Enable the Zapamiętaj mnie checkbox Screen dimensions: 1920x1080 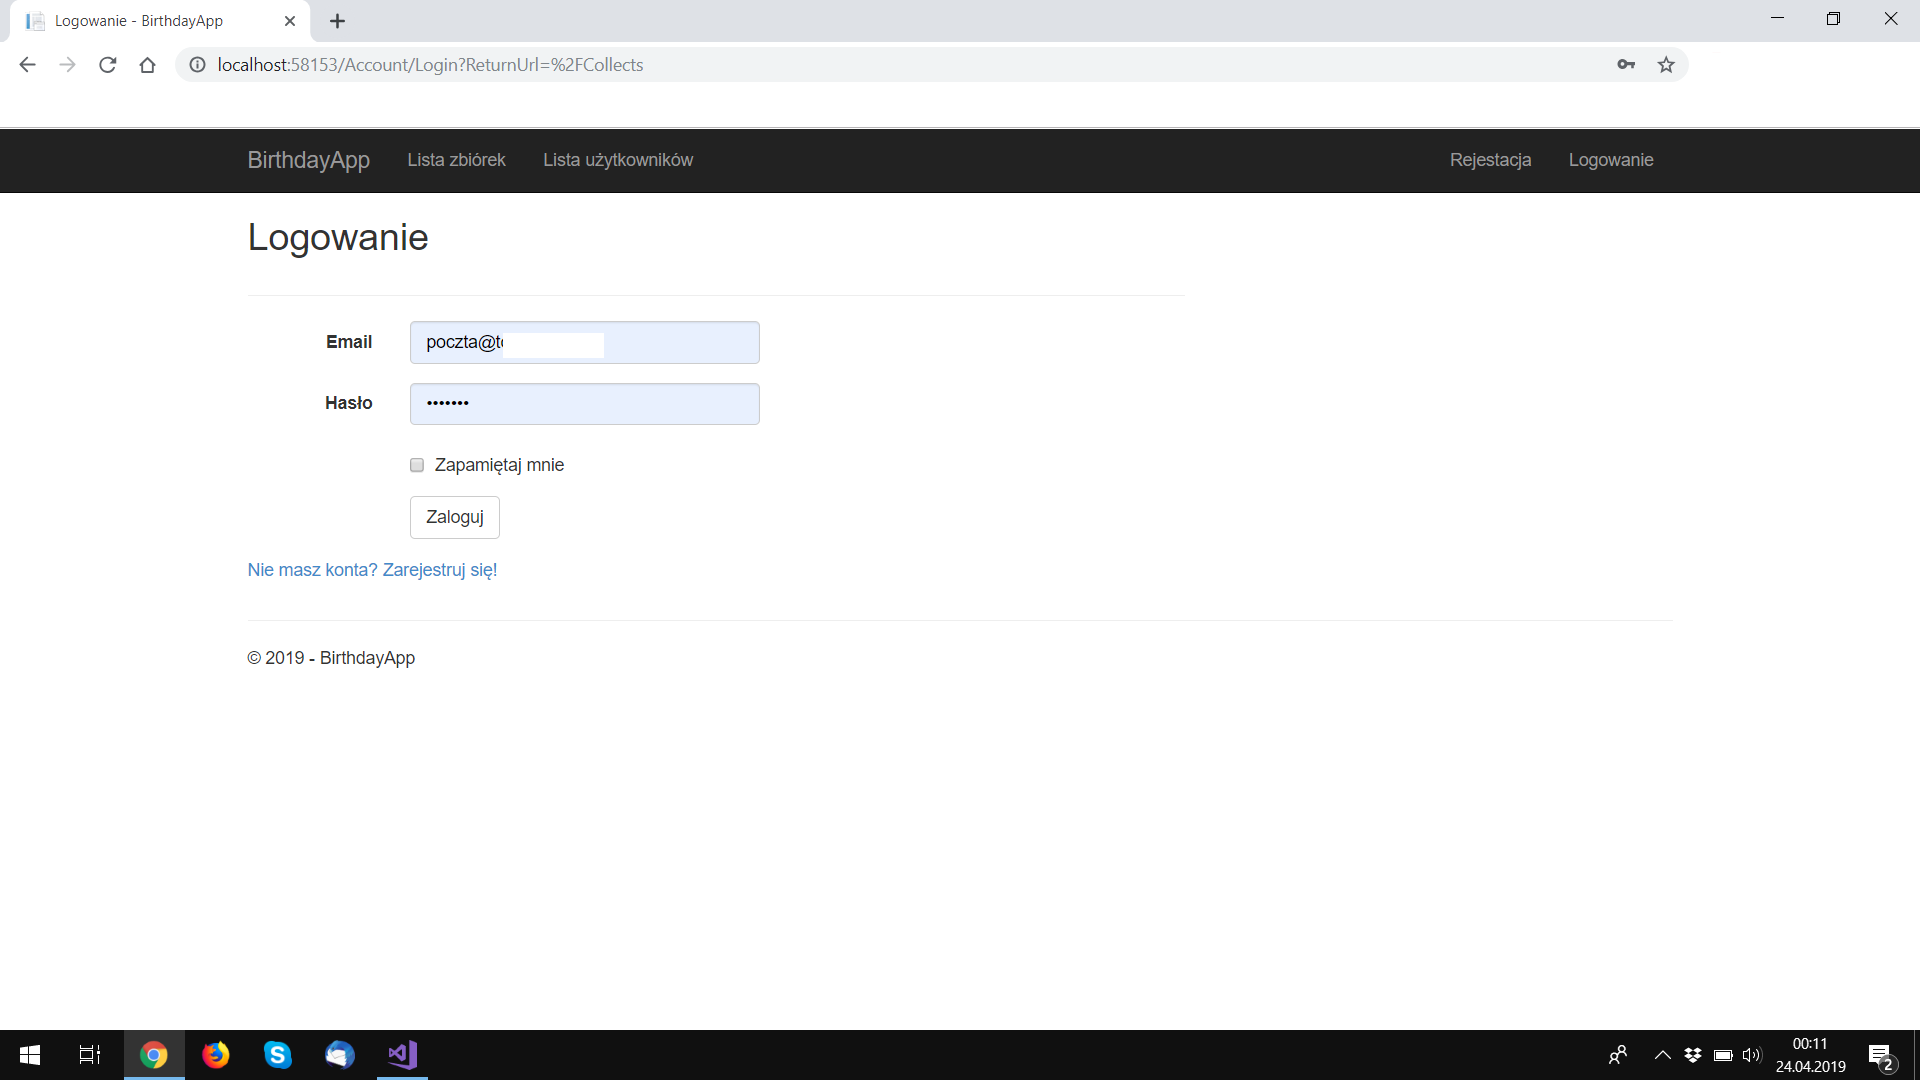417,465
